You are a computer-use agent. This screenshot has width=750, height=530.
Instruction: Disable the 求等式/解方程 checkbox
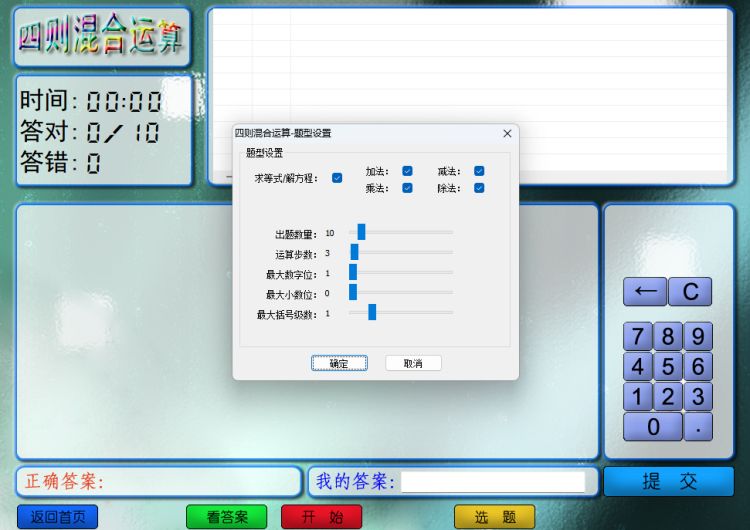[x=337, y=178]
